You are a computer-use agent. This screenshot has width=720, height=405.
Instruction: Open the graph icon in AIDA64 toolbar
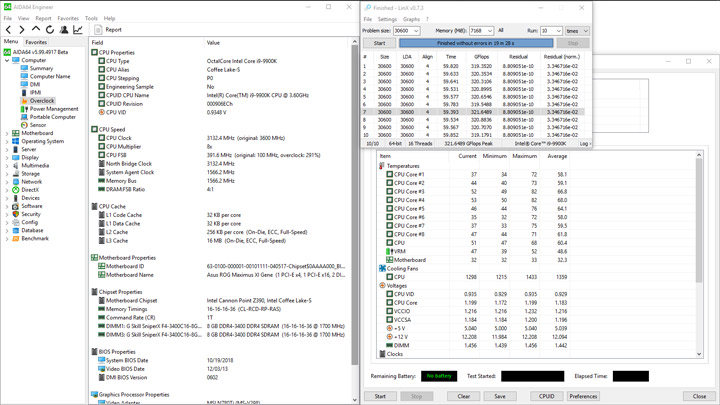tap(78, 29)
